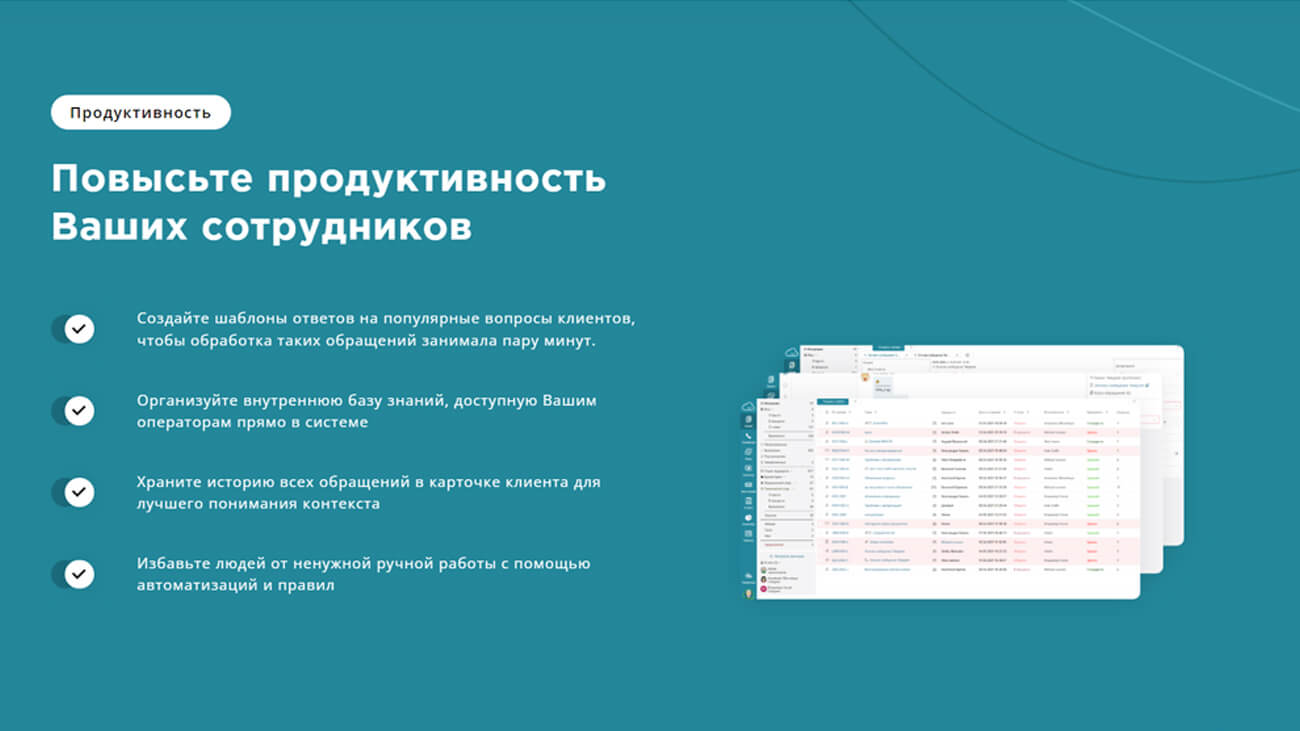Select the teal highlighted tab above the ticket table
Image resolution: width=1300 pixels, height=731 pixels.
832,401
